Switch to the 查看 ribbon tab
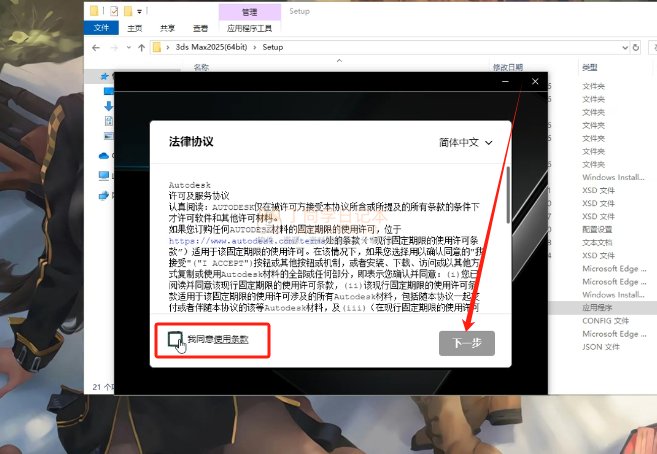 pos(200,28)
